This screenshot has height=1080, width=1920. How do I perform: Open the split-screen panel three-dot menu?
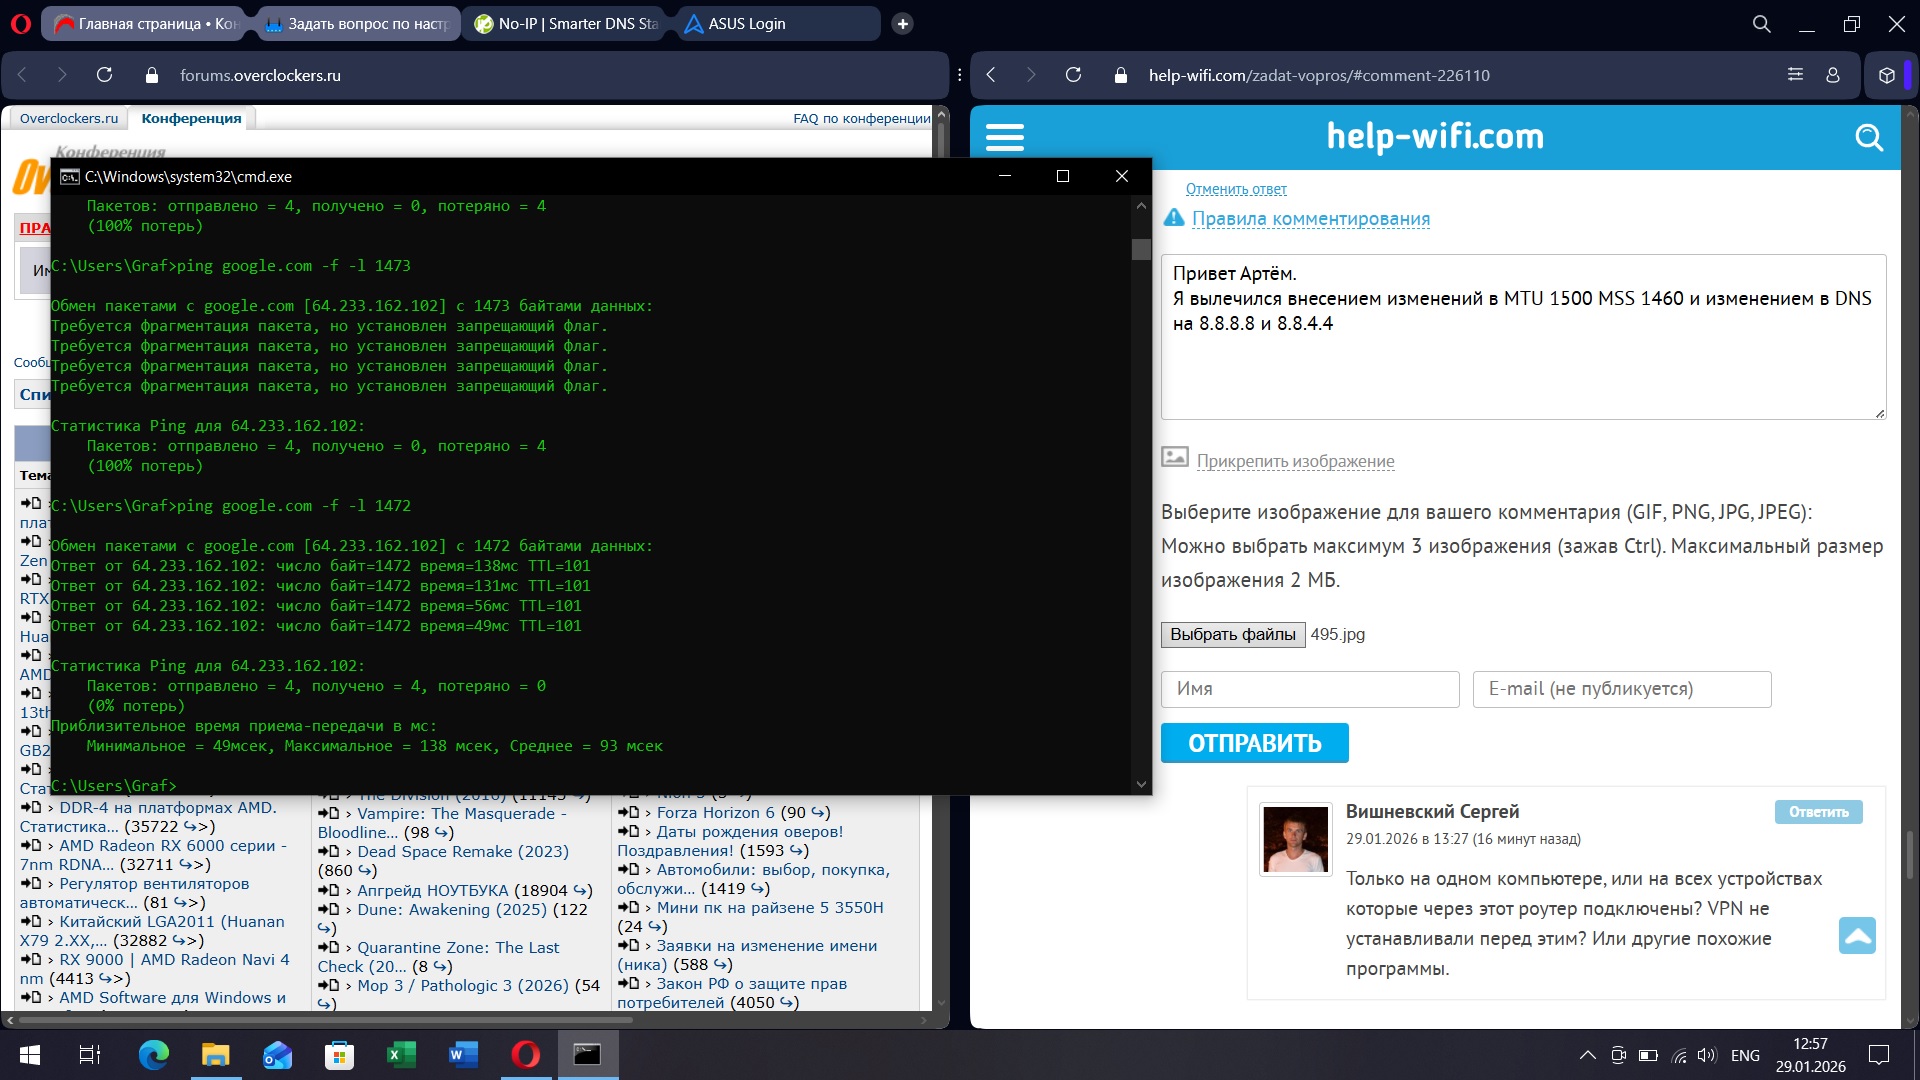click(x=959, y=75)
